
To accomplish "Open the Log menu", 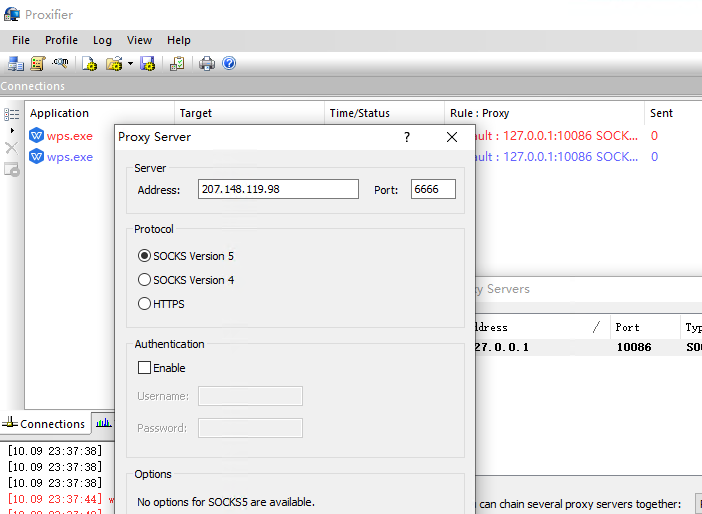I will [x=102, y=40].
